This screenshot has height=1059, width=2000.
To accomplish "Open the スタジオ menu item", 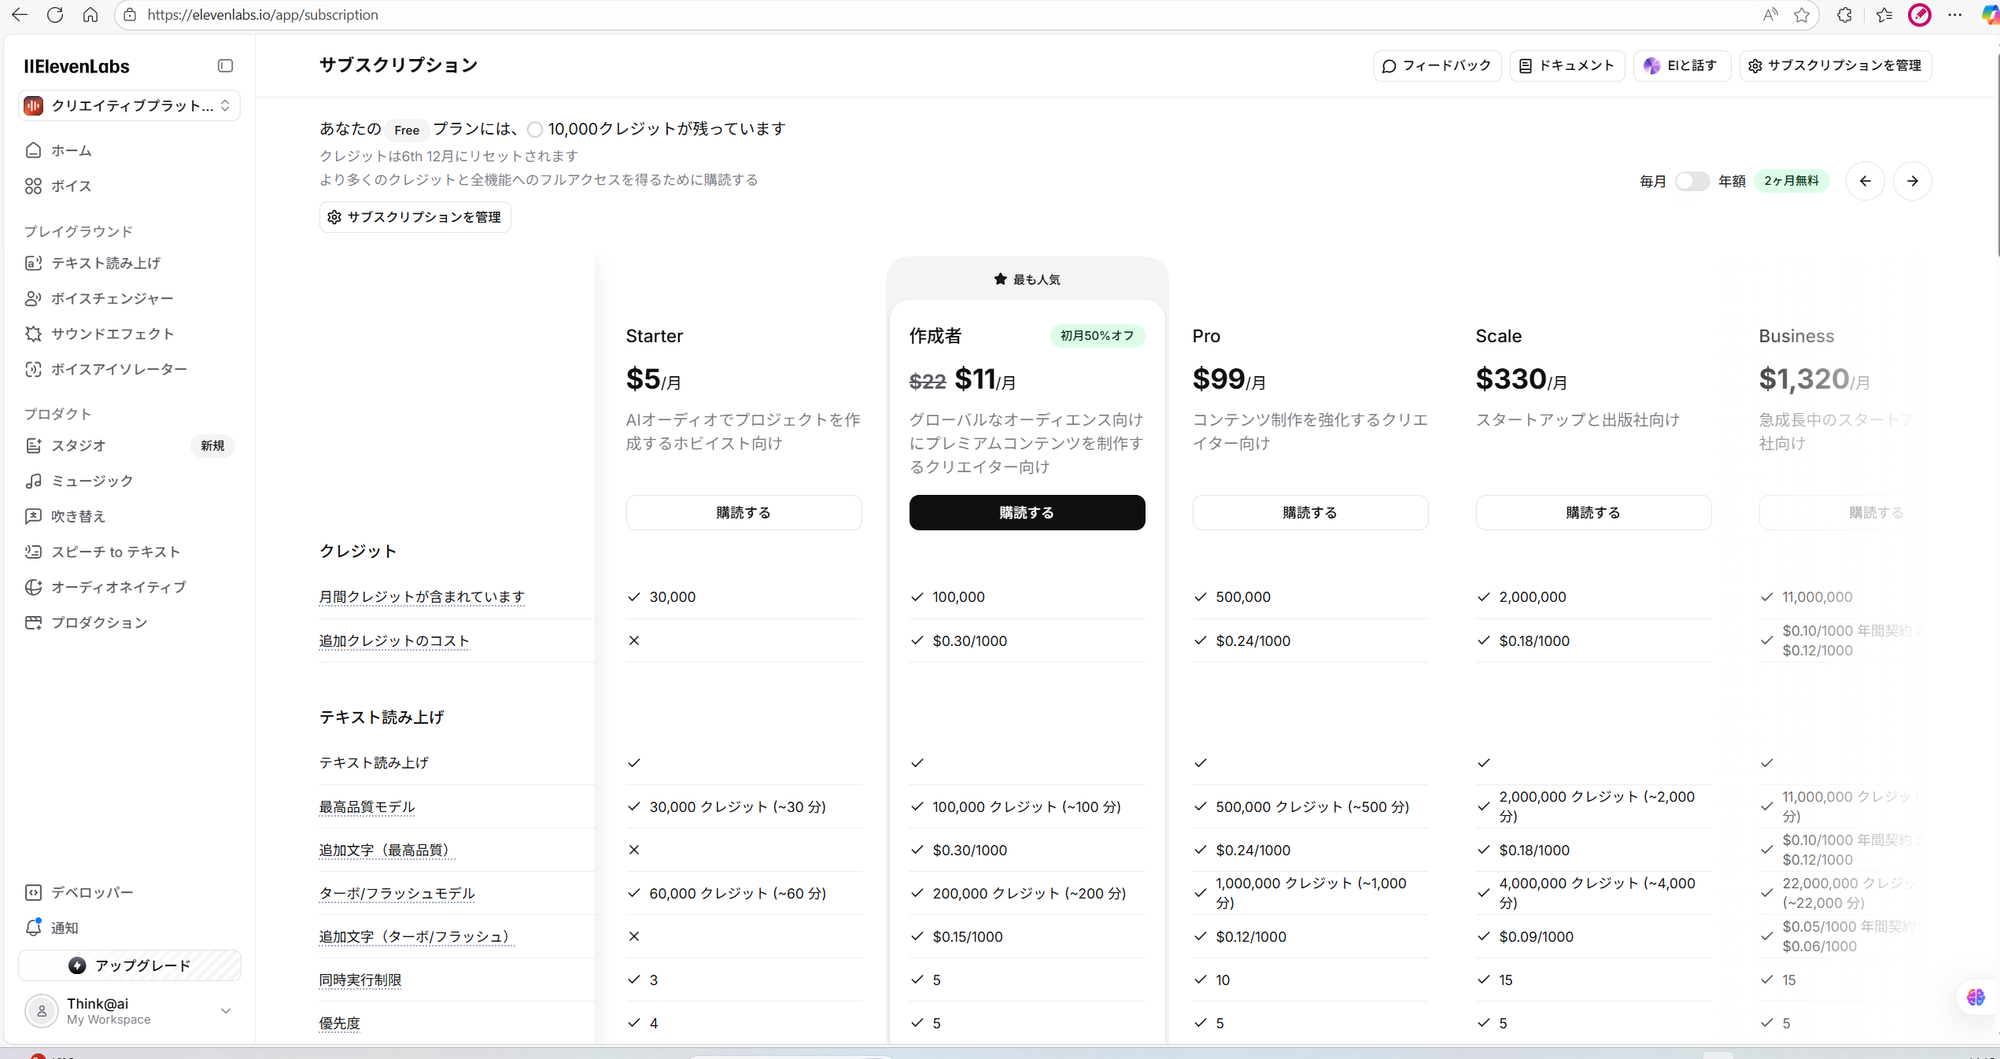I will (x=78, y=446).
